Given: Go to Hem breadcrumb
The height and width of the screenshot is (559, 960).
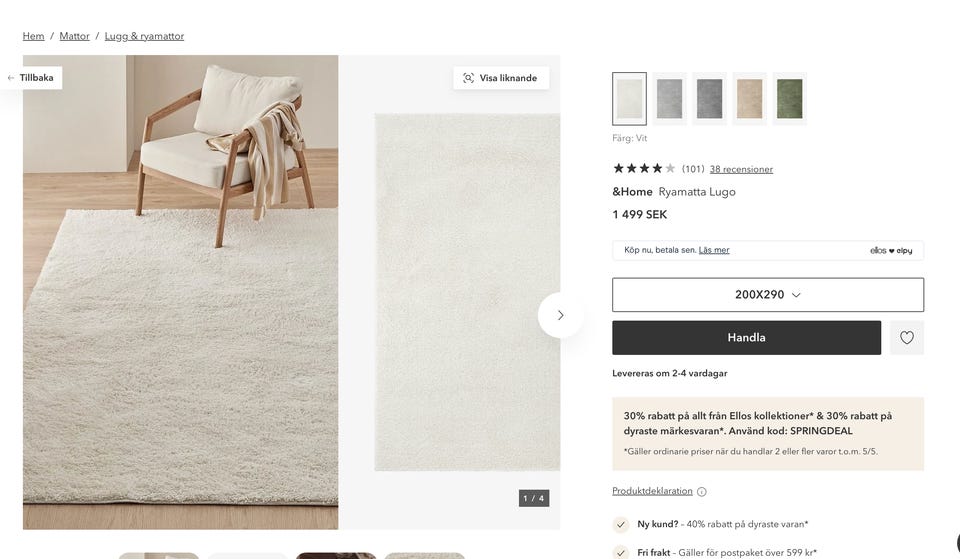Looking at the screenshot, I should coord(34,36).
